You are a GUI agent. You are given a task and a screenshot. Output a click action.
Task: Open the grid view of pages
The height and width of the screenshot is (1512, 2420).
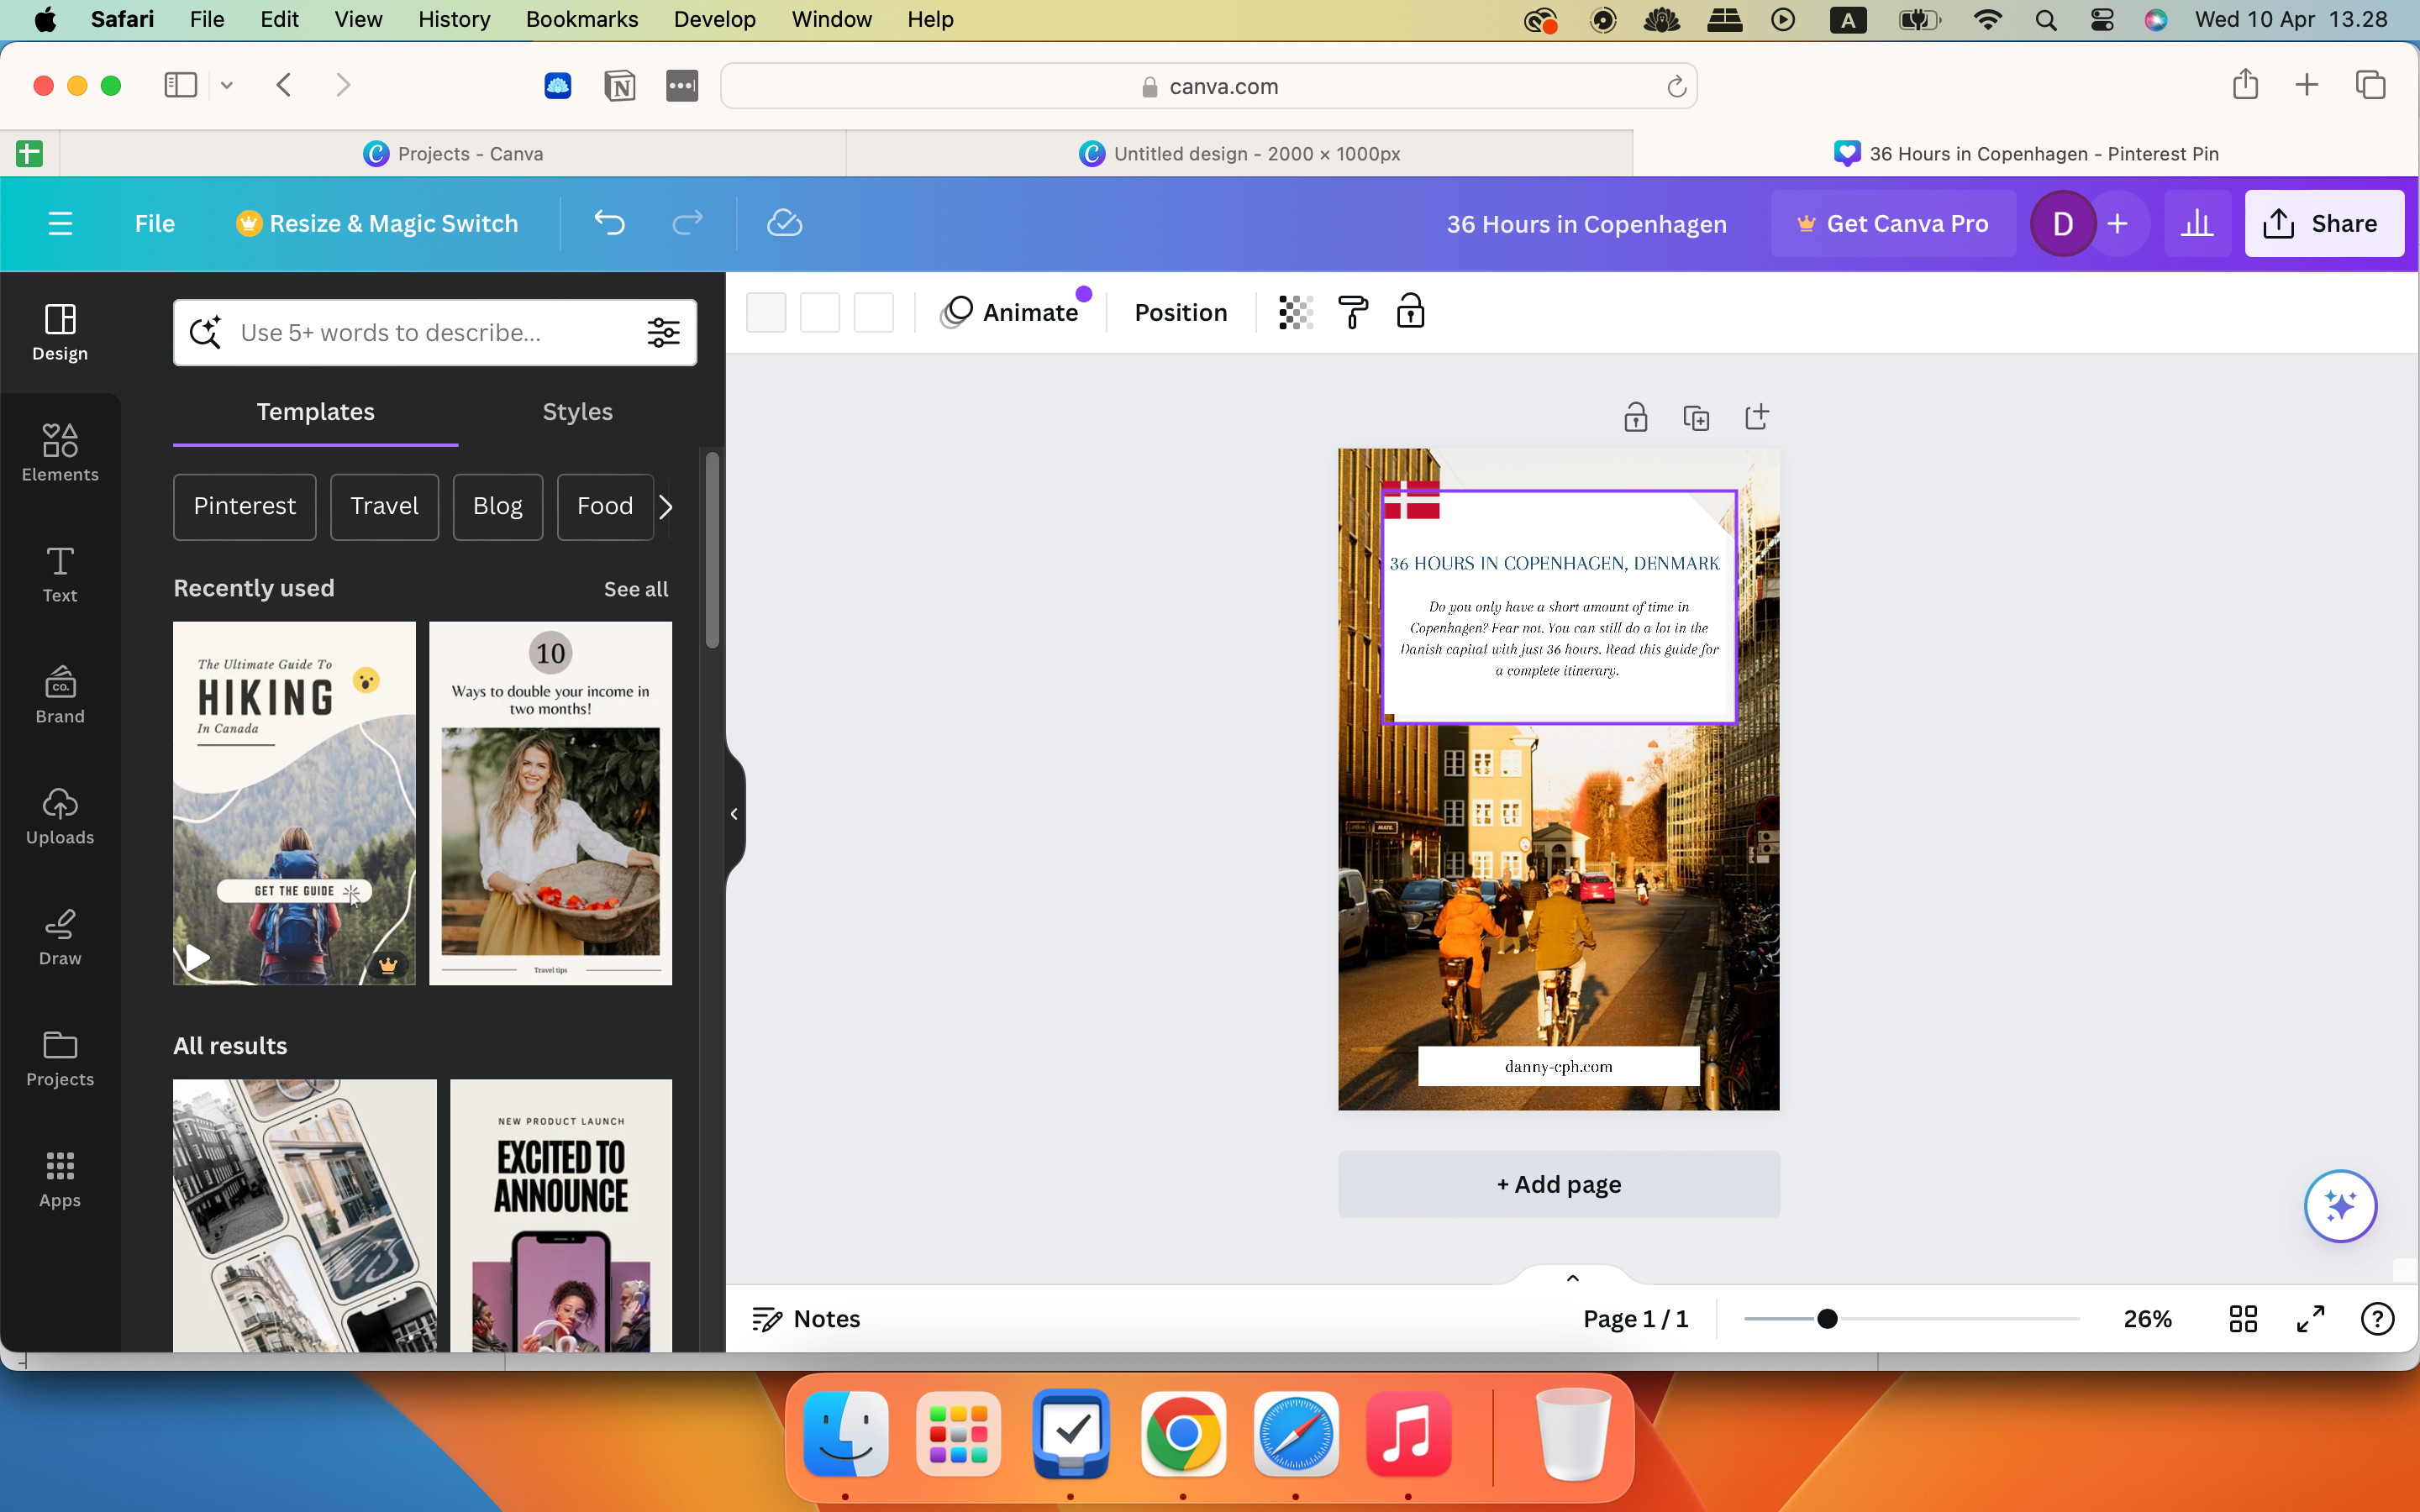pyautogui.click(x=2243, y=1318)
